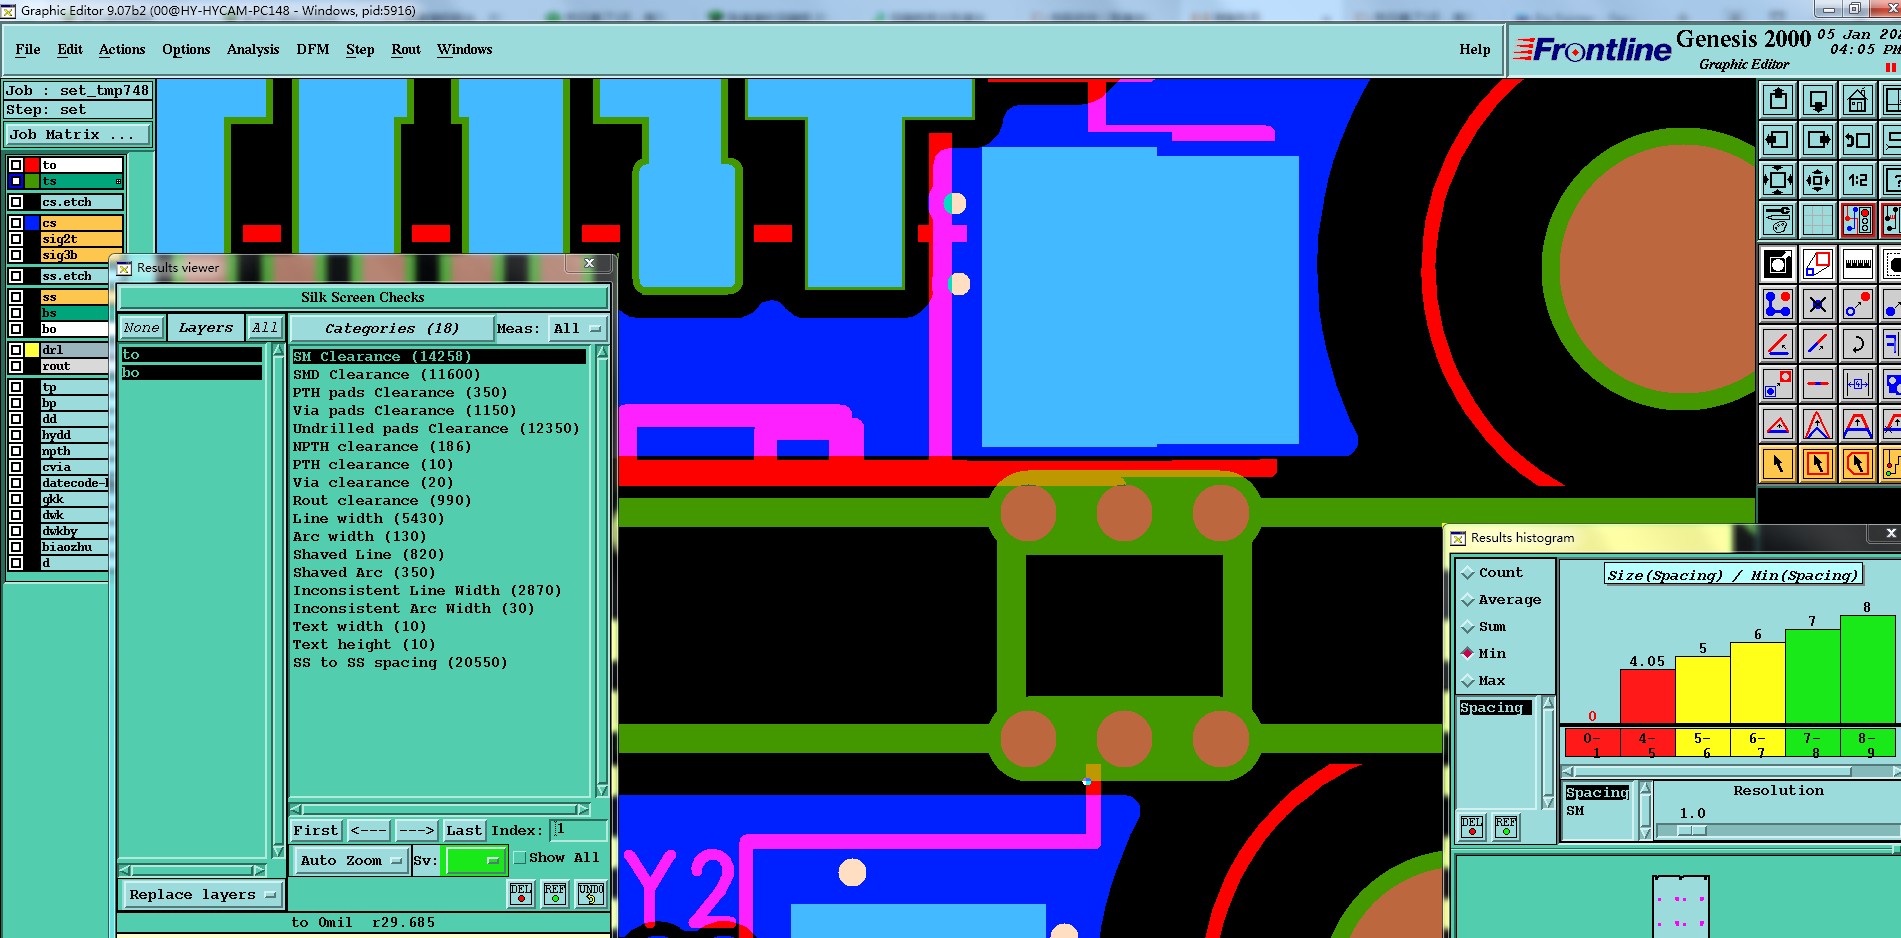Open the Auto Zoom dropdown
The height and width of the screenshot is (938, 1901).
[351, 860]
